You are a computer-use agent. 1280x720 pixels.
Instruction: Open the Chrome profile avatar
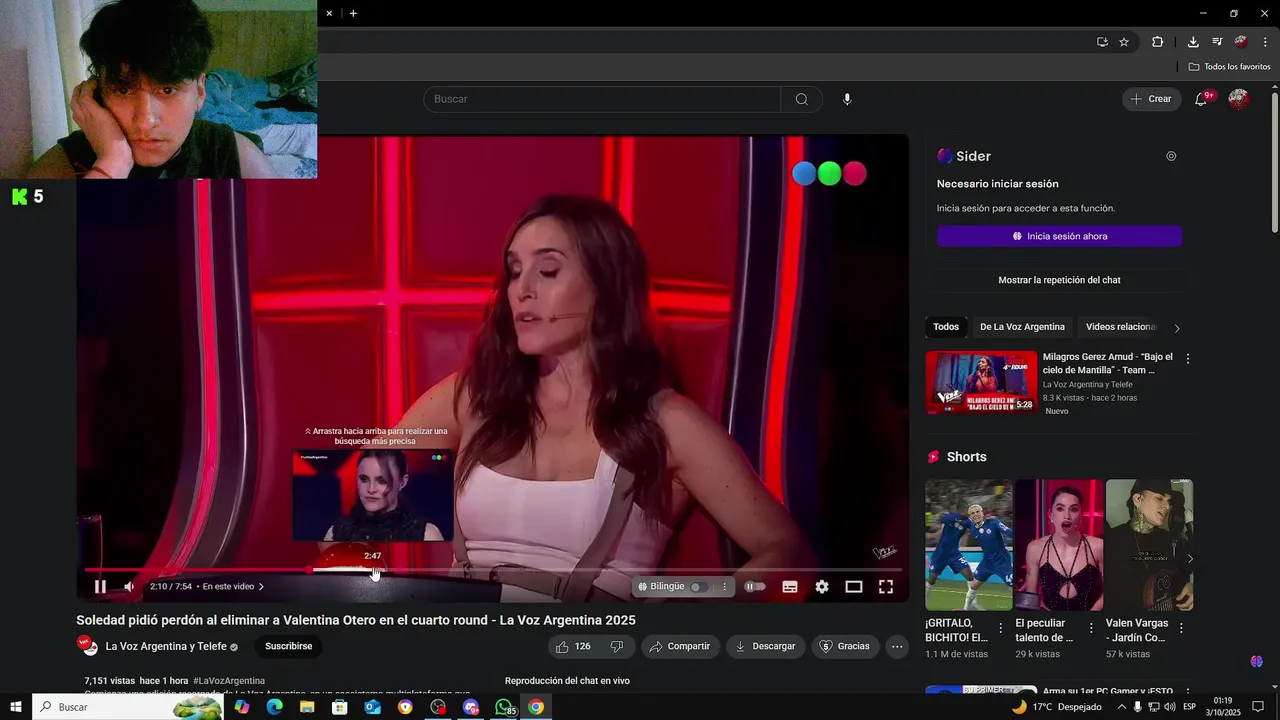pyautogui.click(x=1241, y=42)
